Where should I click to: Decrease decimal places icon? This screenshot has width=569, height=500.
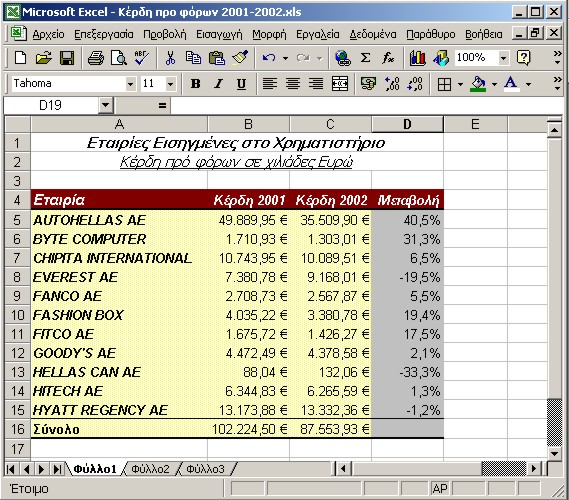[x=415, y=84]
